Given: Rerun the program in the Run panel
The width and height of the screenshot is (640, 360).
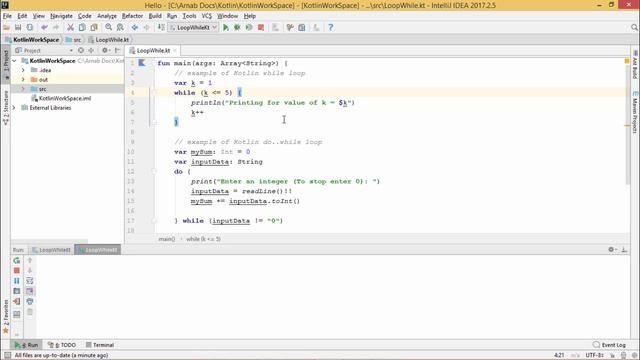Looking at the screenshot, I should 17,260.
